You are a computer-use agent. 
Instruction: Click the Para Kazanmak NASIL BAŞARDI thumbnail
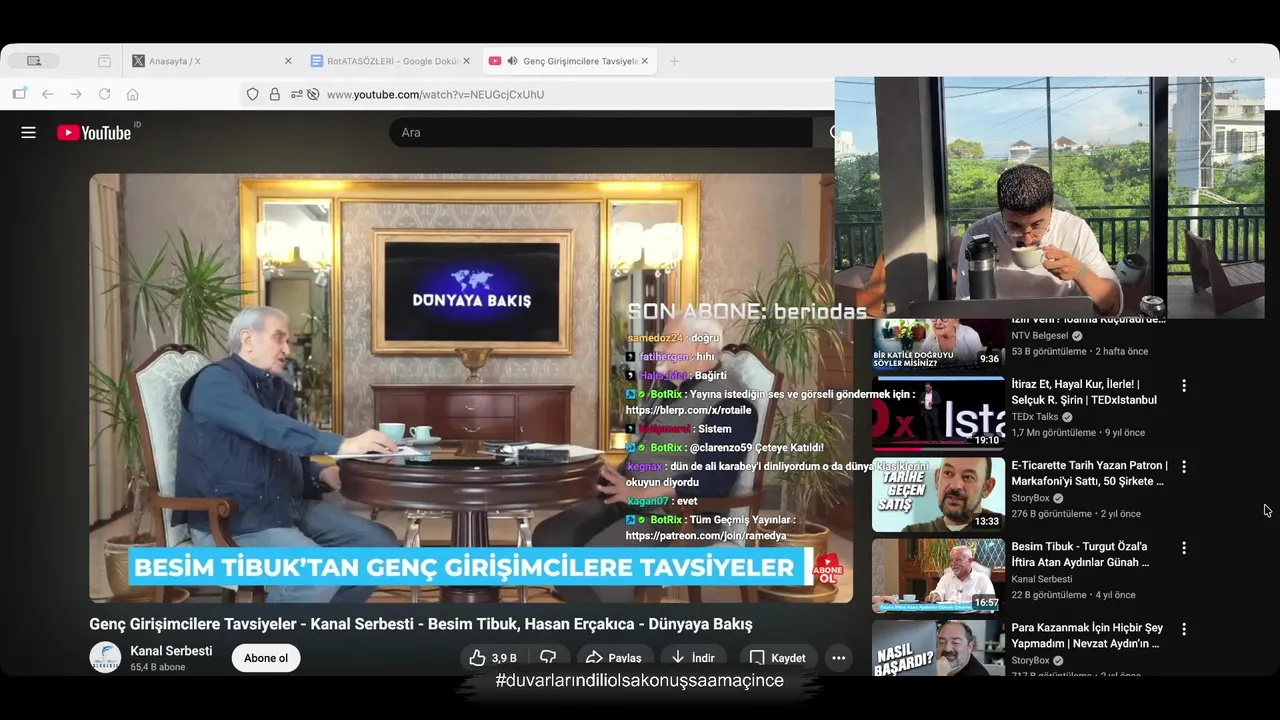coord(938,648)
